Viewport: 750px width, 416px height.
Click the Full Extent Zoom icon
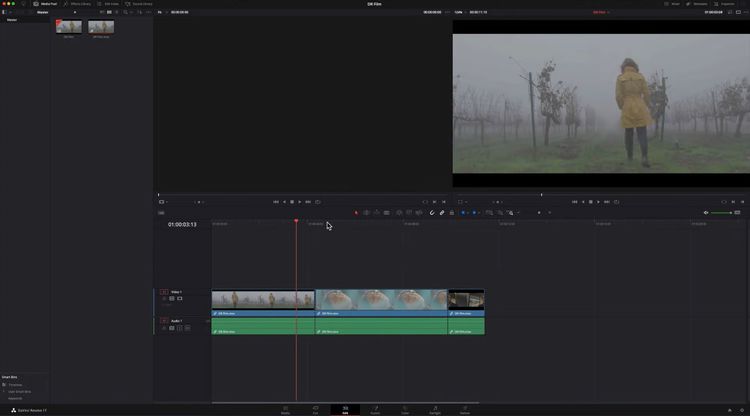[x=489, y=213]
